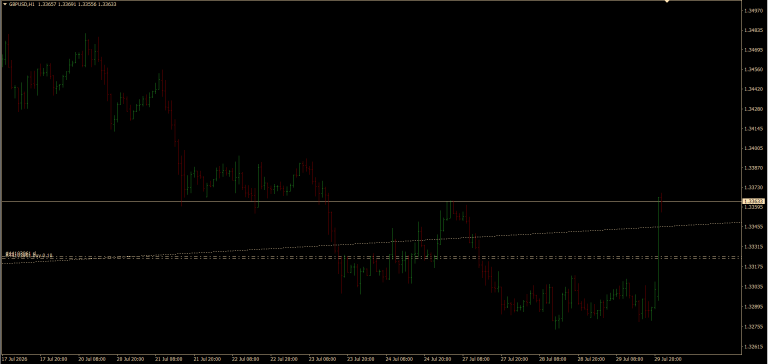The height and width of the screenshot is (364, 768).
Task: Click the 1.34145 price scale value
Action: pyautogui.click(x=754, y=128)
